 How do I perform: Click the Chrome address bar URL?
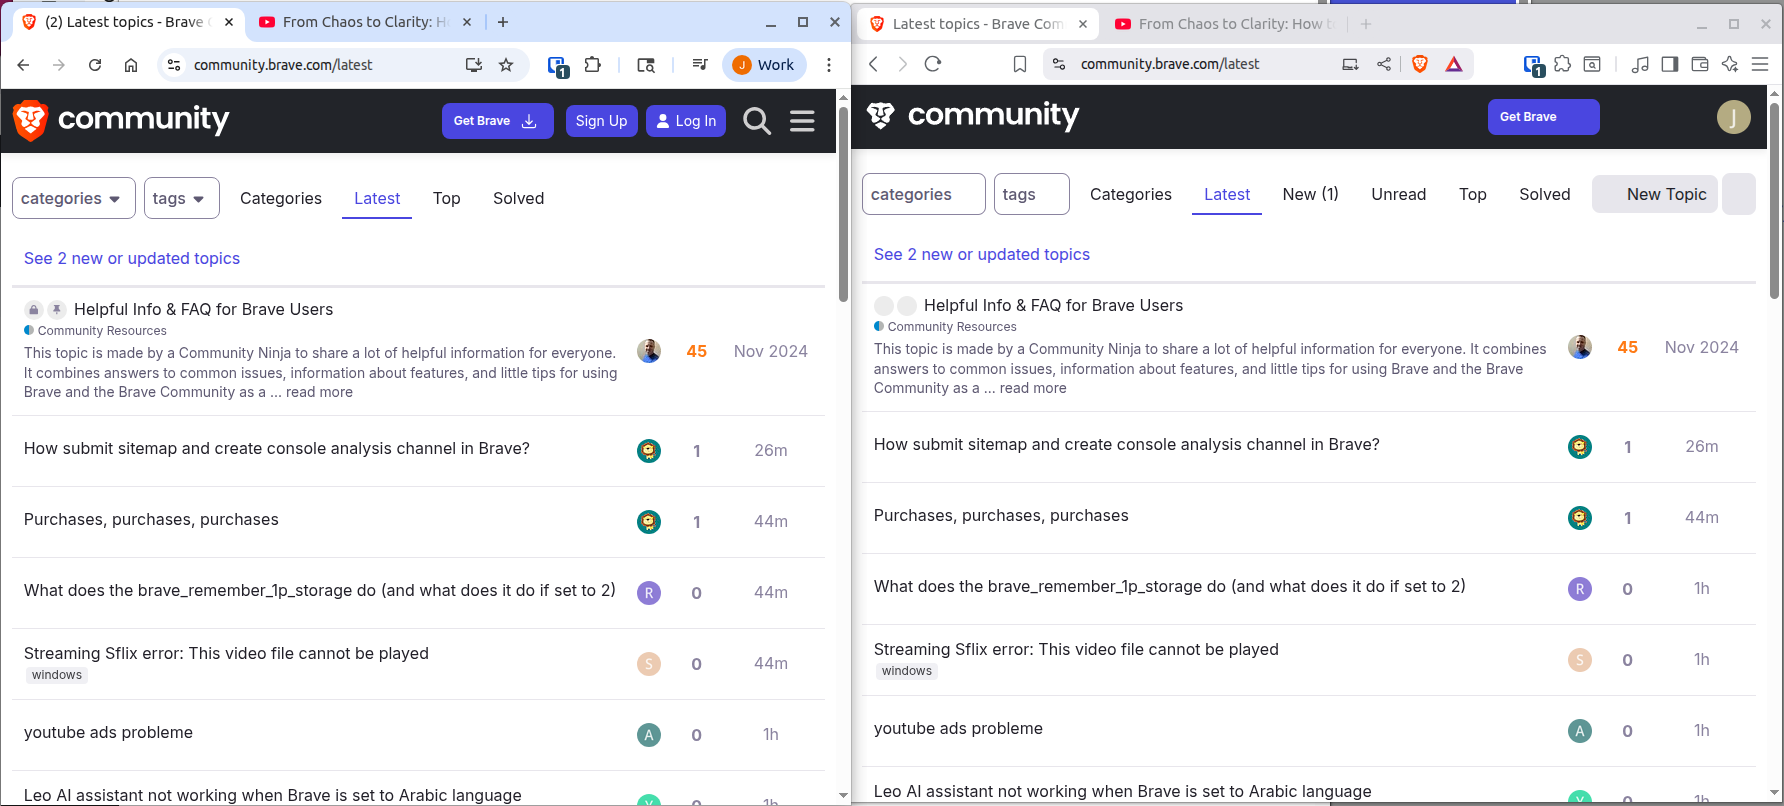[283, 65]
